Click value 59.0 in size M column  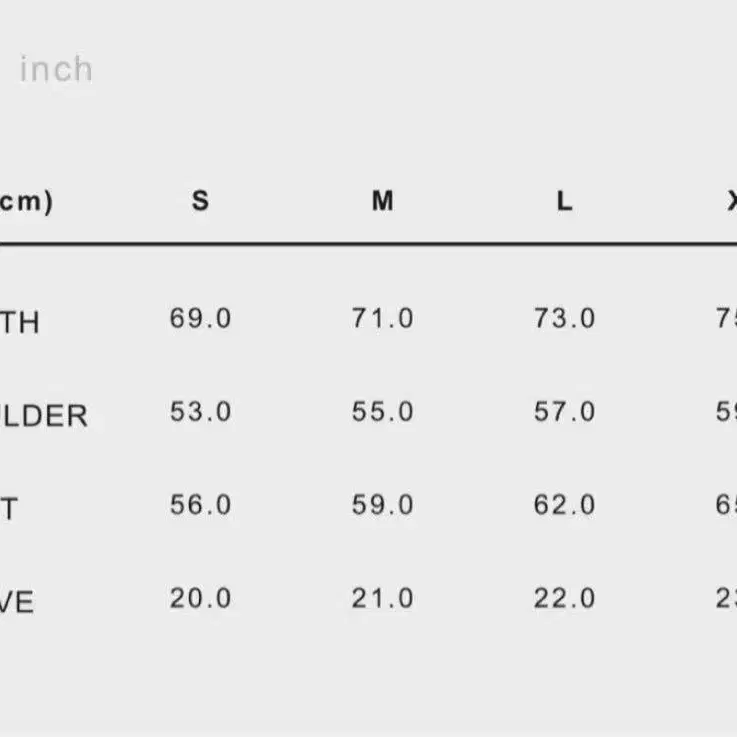pos(383,505)
